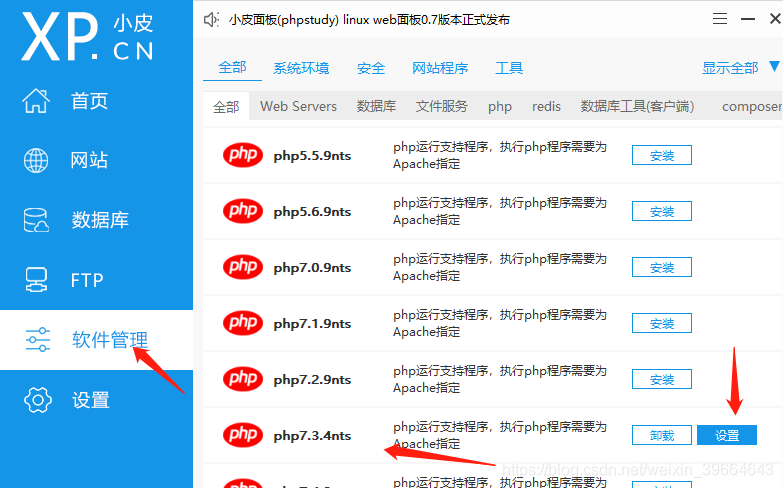Viewport: 783px width, 488px height.
Task: Filter by php sub-tab
Action: click(x=500, y=107)
